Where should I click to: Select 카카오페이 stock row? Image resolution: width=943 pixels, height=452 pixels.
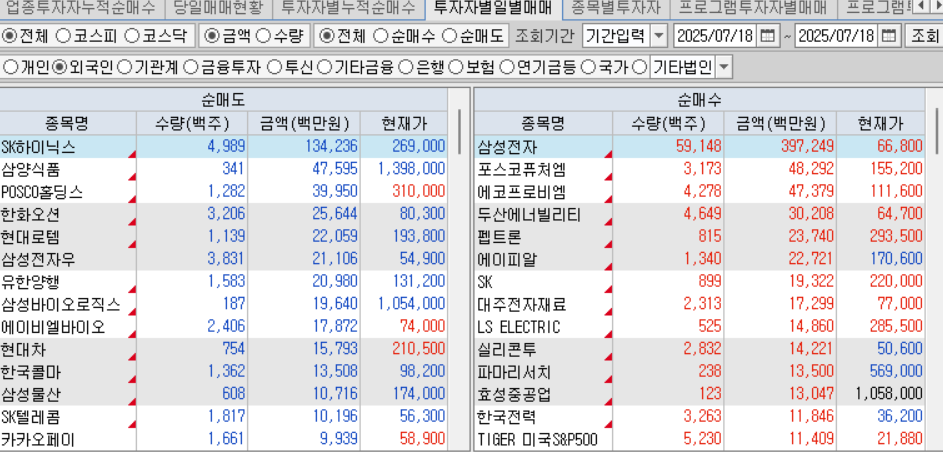tap(224, 440)
